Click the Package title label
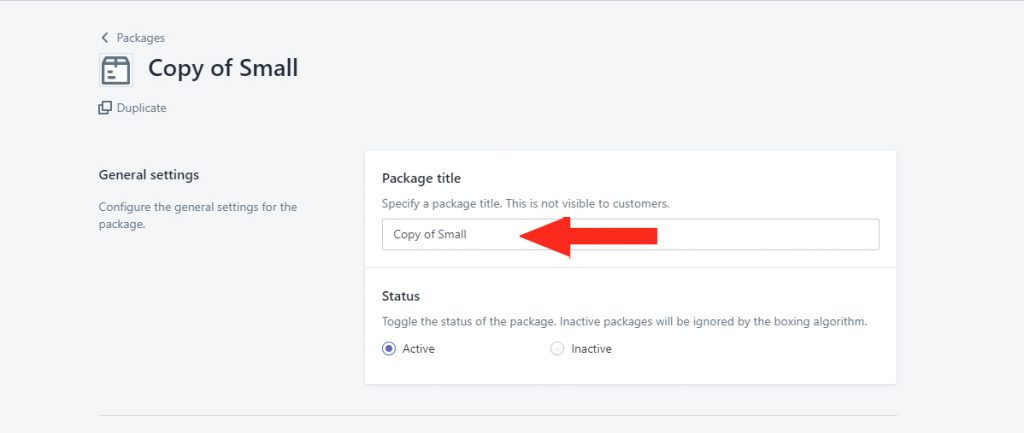This screenshot has width=1024, height=433. coord(421,178)
